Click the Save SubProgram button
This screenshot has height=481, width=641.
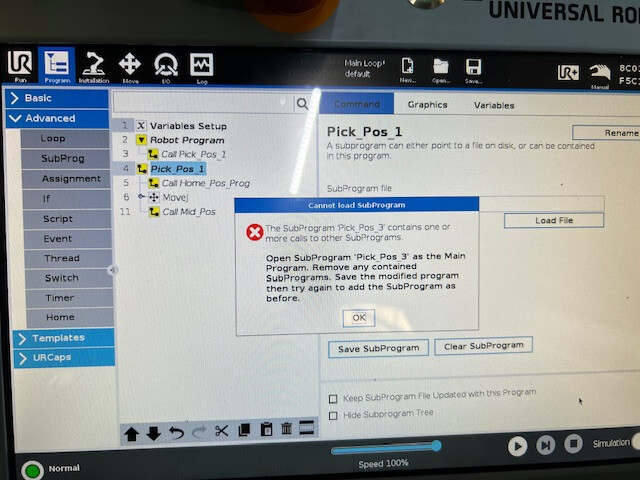[379, 348]
